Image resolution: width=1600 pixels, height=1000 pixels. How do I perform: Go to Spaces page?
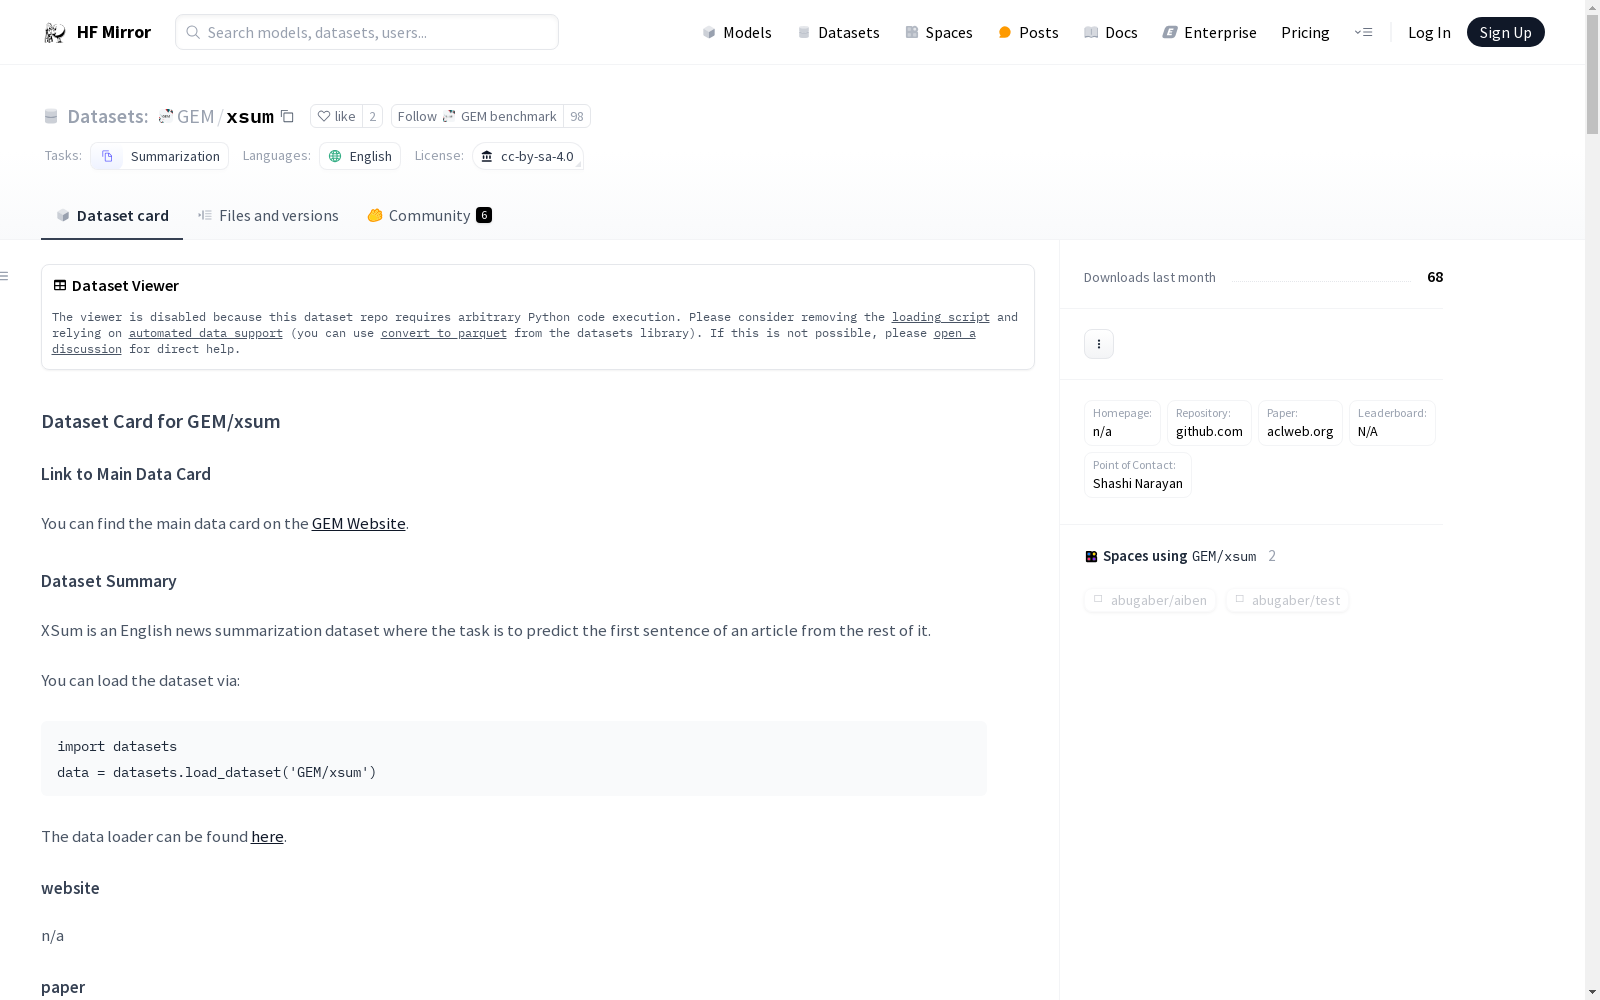click(x=938, y=32)
